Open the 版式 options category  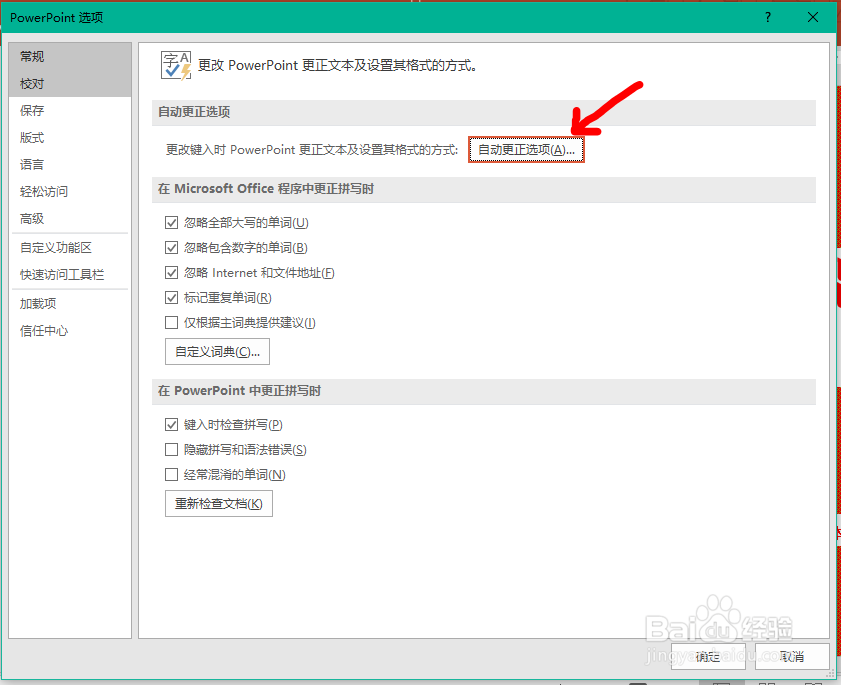70,138
